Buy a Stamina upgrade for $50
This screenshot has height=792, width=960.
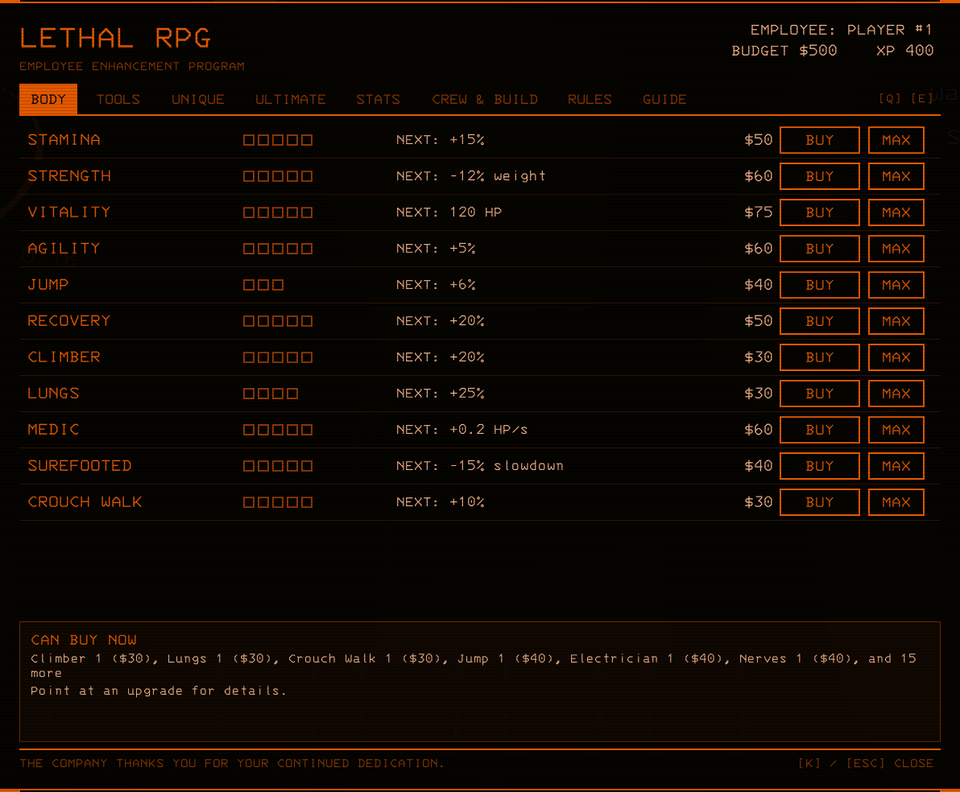[x=819, y=140]
